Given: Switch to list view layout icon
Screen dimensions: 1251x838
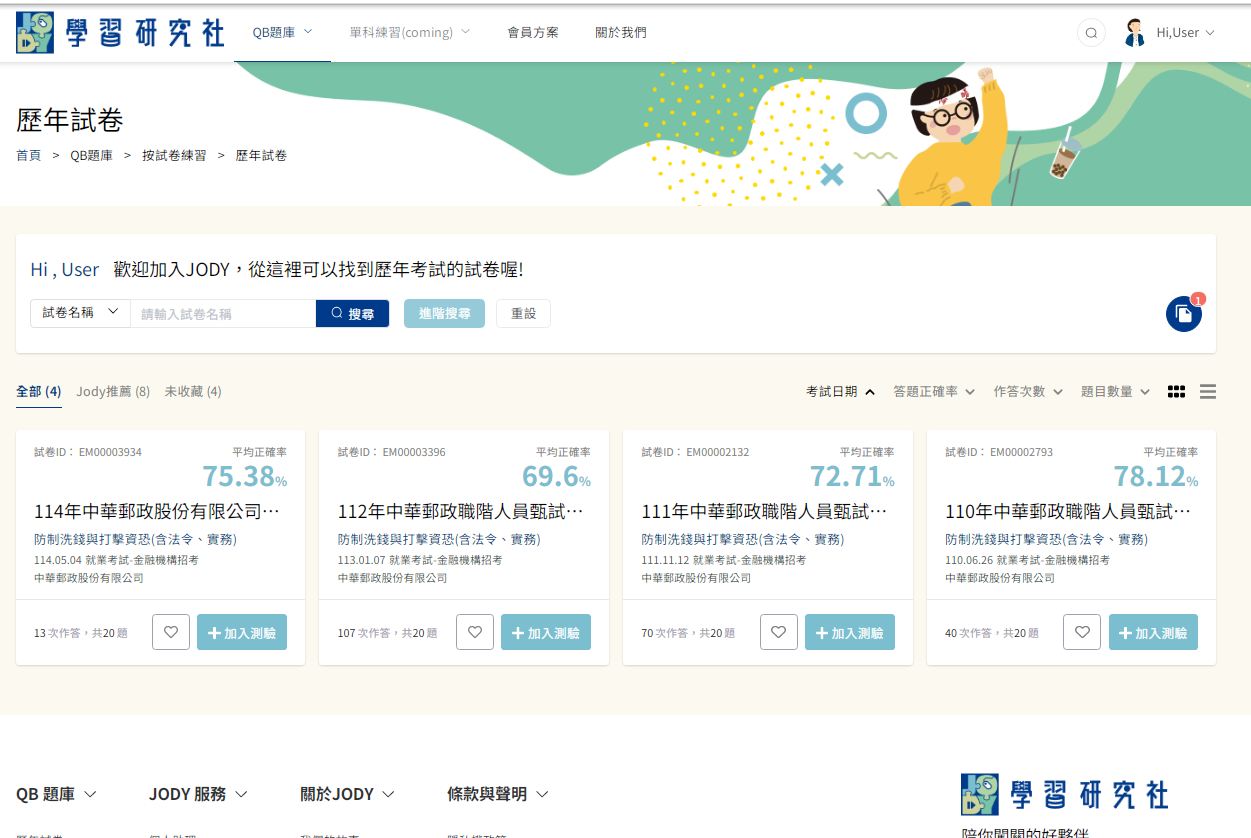Looking at the screenshot, I should tap(1208, 392).
